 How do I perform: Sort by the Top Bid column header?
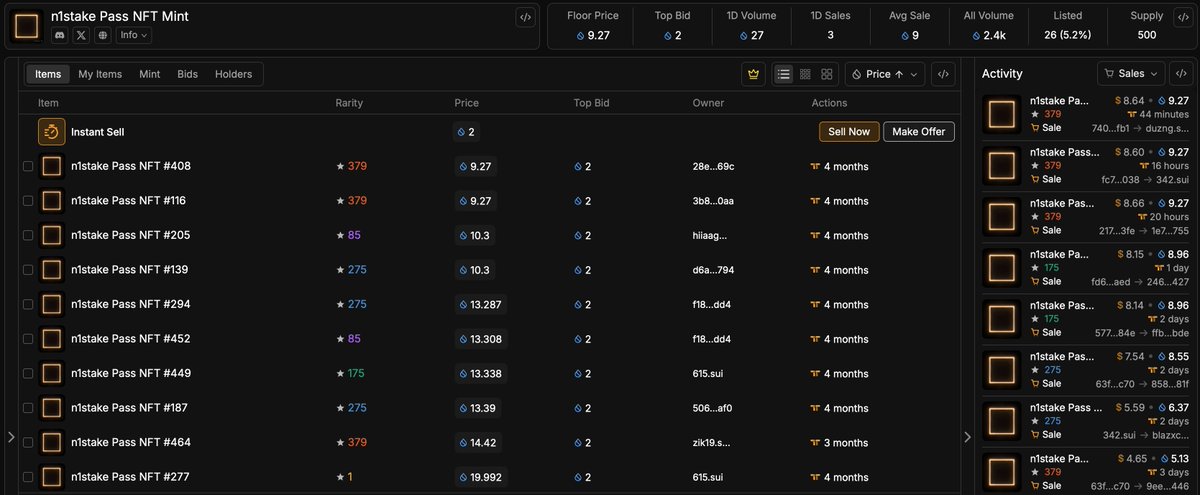(x=591, y=103)
